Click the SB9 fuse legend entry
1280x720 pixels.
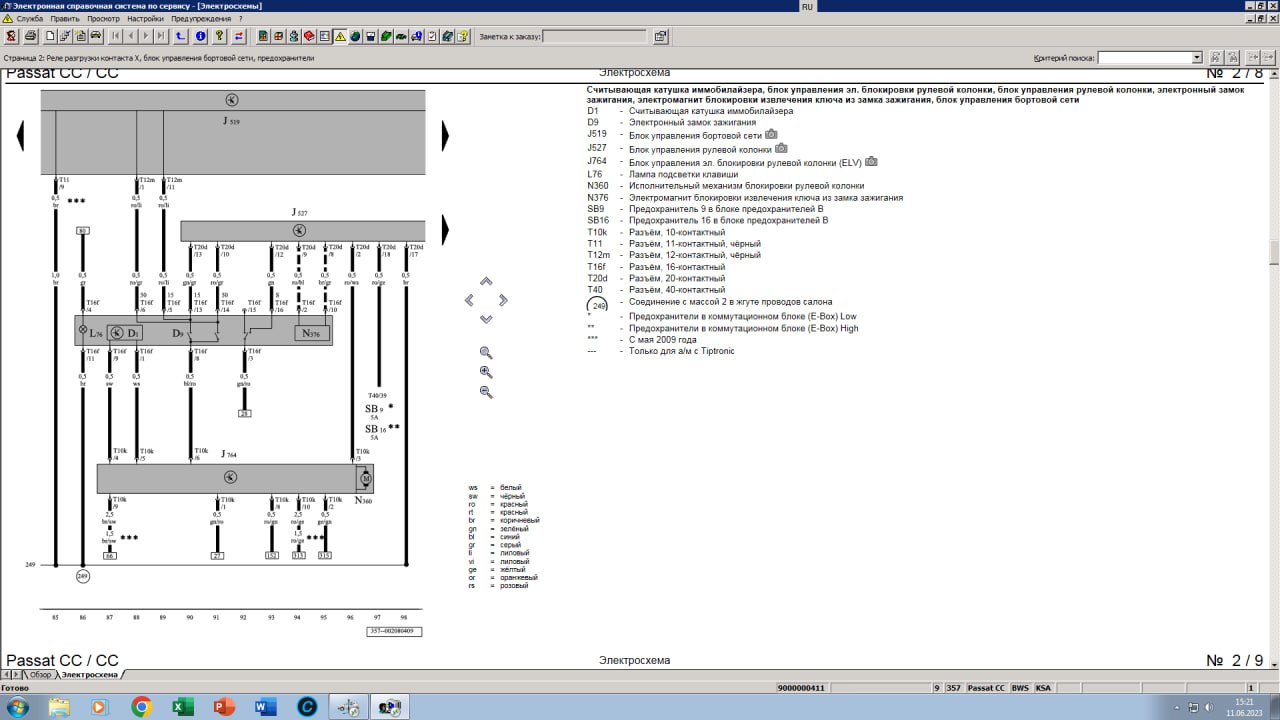(x=726, y=209)
